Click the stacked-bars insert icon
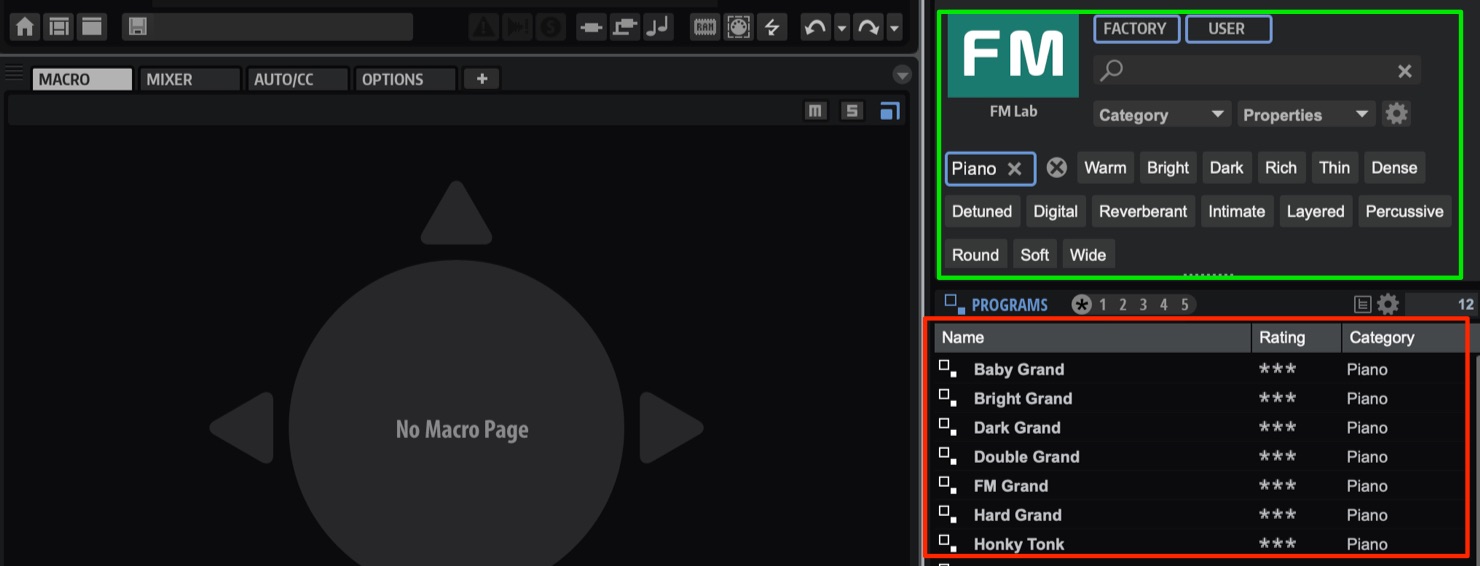This screenshot has height=566, width=1480. 625,27
